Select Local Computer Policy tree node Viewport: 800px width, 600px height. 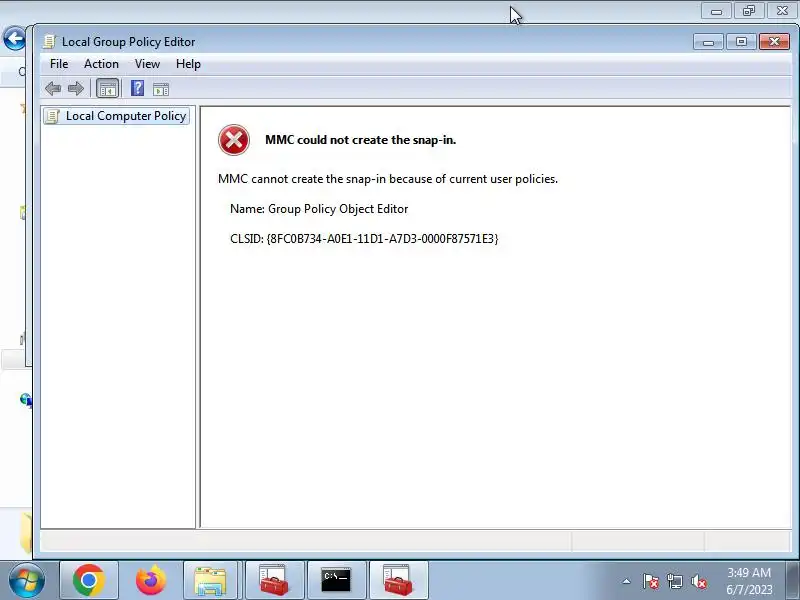pyautogui.click(x=117, y=116)
